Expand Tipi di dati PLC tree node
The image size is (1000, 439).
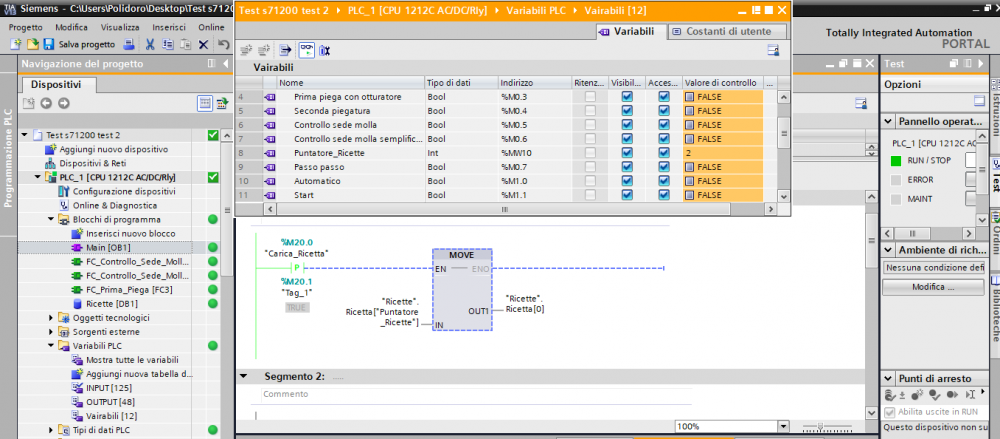point(51,430)
